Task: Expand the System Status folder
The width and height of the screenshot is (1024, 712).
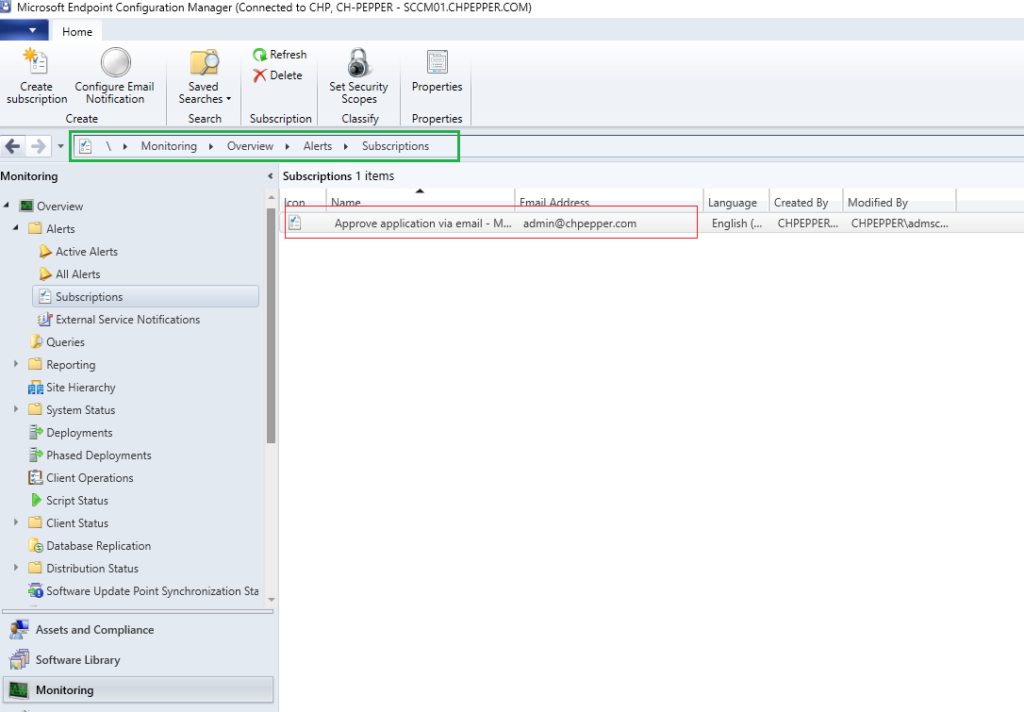Action: [16, 410]
